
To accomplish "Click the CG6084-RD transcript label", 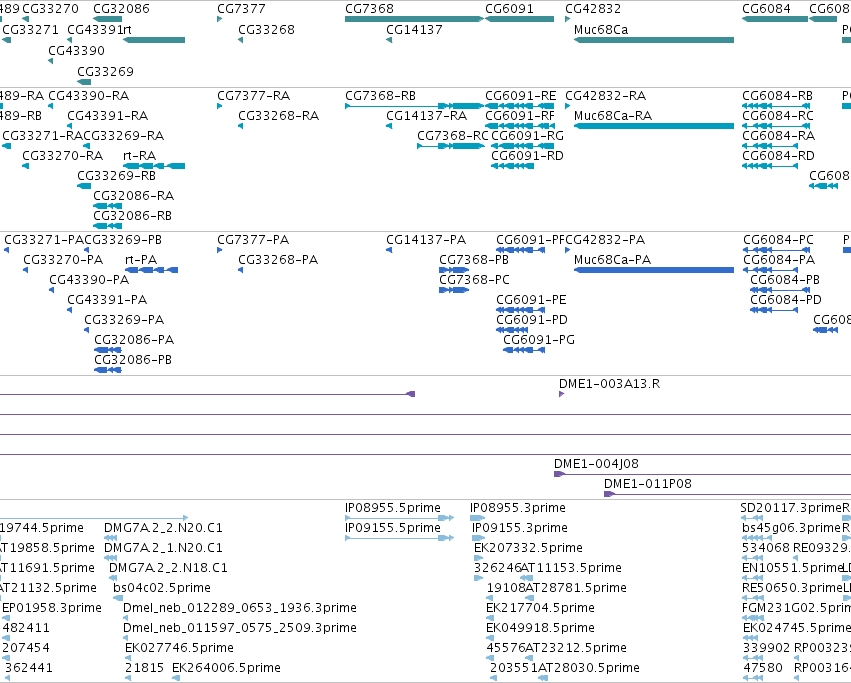I will coord(778,156).
